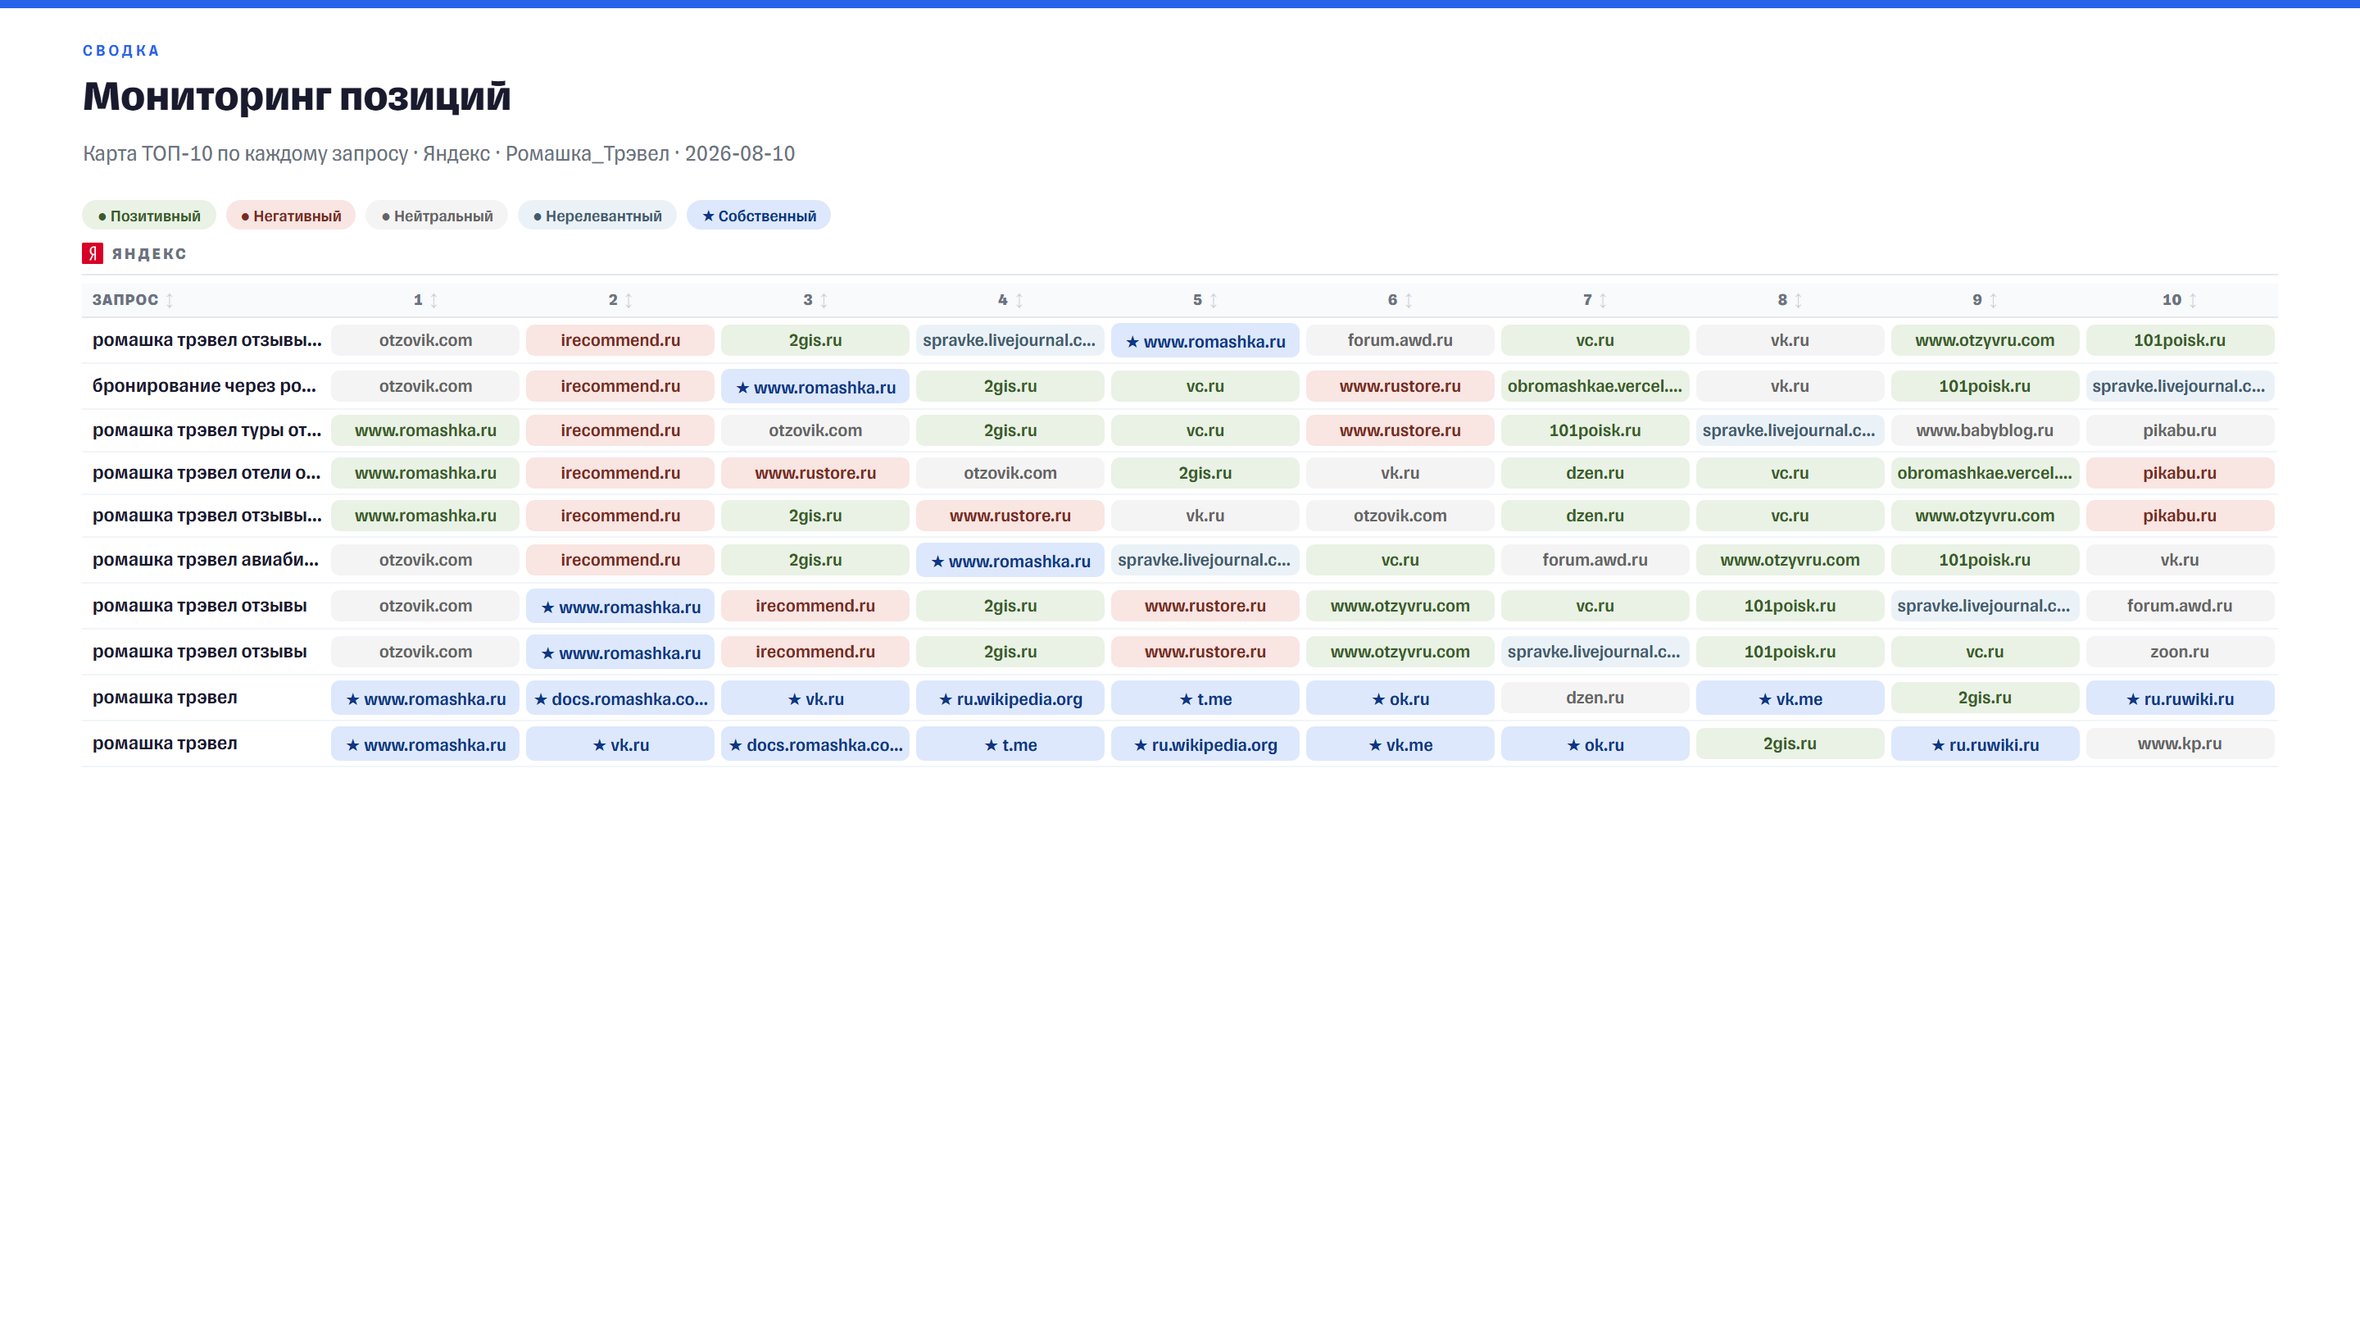Click sort arrows on position column 6
The image size is (2360, 1328).
click(1409, 300)
